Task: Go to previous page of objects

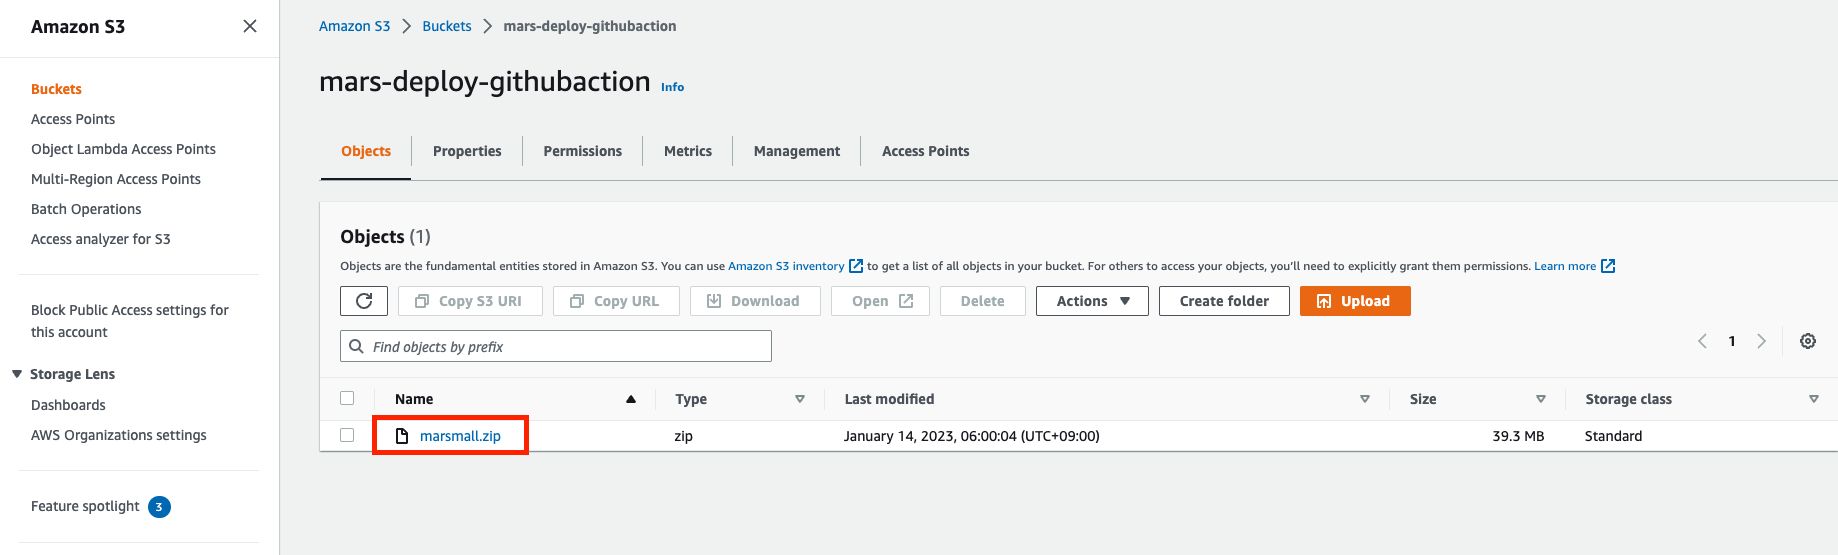Action: pyautogui.click(x=1702, y=341)
